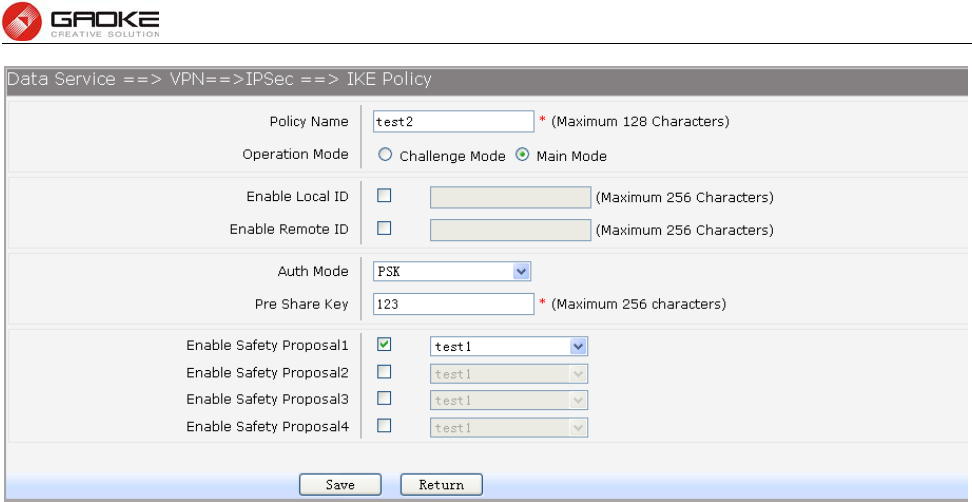Image resolution: width=972 pixels, height=502 pixels.
Task: Click the Pre Share Key label
Action: pos(301,304)
